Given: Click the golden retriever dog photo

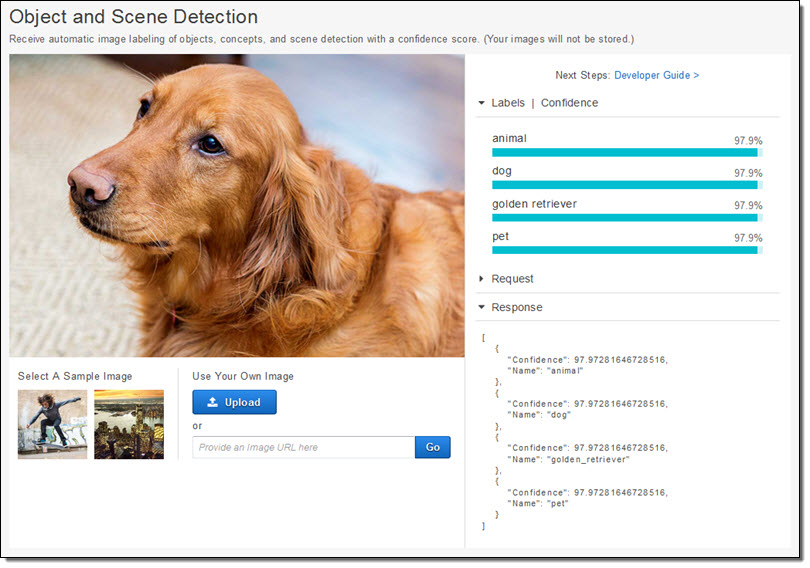Looking at the screenshot, I should coord(237,205).
